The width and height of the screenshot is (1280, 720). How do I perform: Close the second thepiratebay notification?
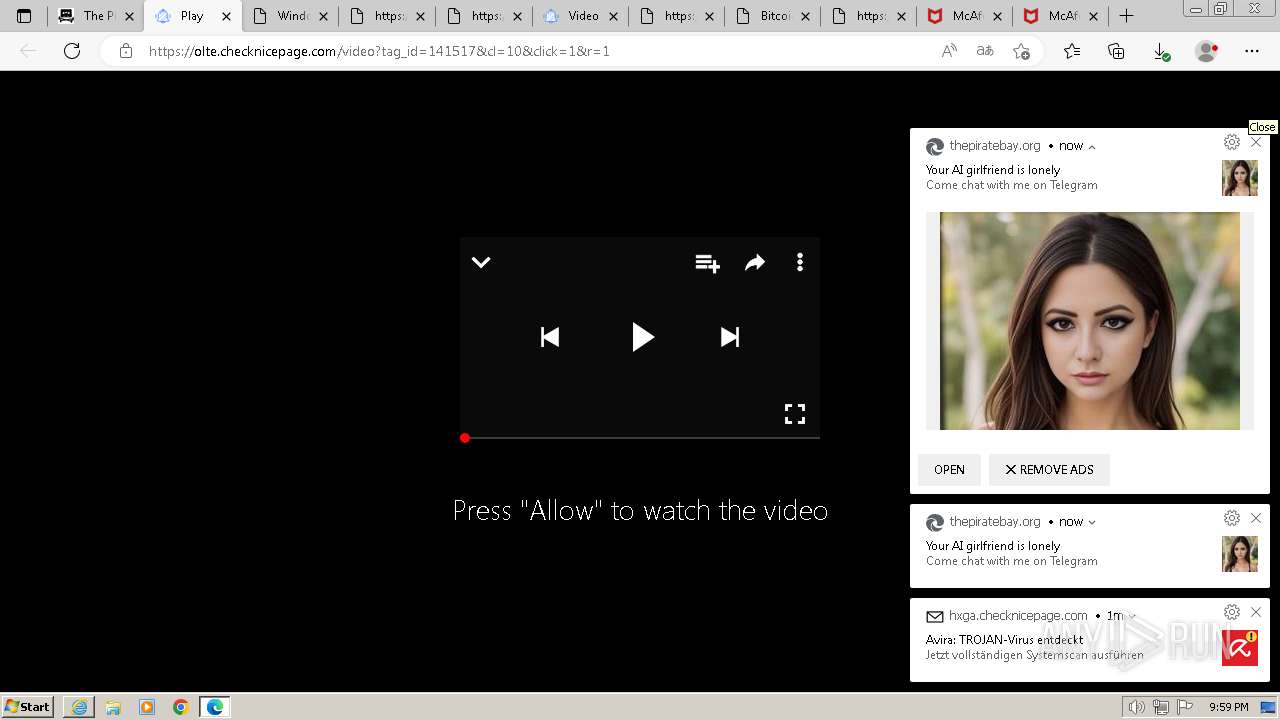(x=1256, y=518)
